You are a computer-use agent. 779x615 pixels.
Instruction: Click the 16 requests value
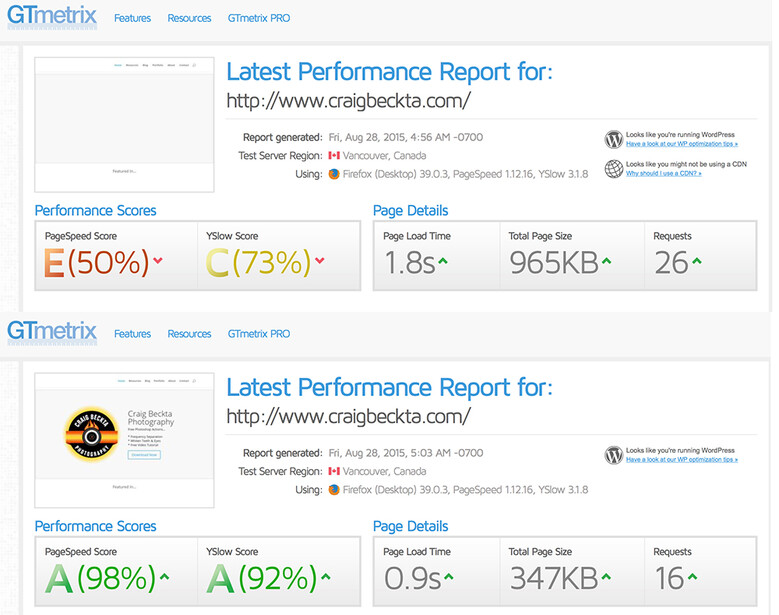tap(669, 578)
